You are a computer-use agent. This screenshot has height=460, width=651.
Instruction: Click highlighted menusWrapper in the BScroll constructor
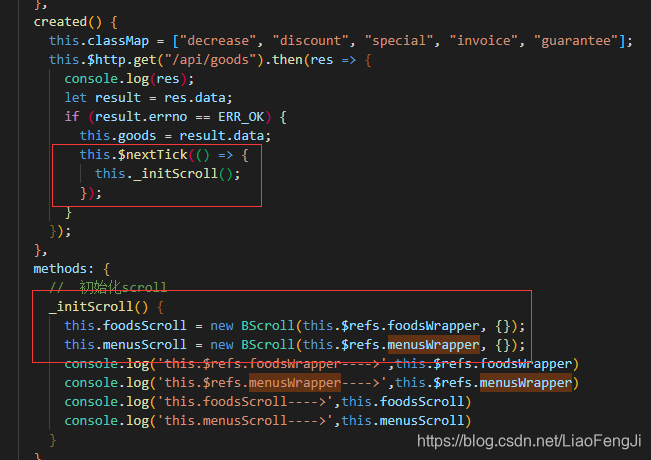pos(433,345)
